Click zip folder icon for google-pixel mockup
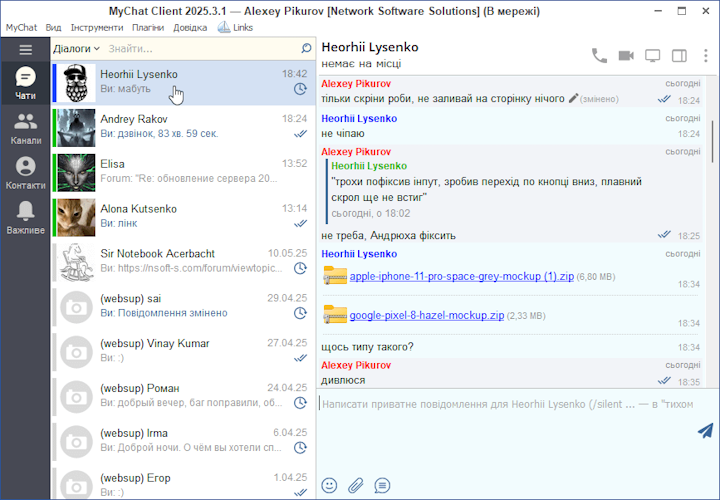Image resolution: width=720 pixels, height=500 pixels. [x=335, y=315]
